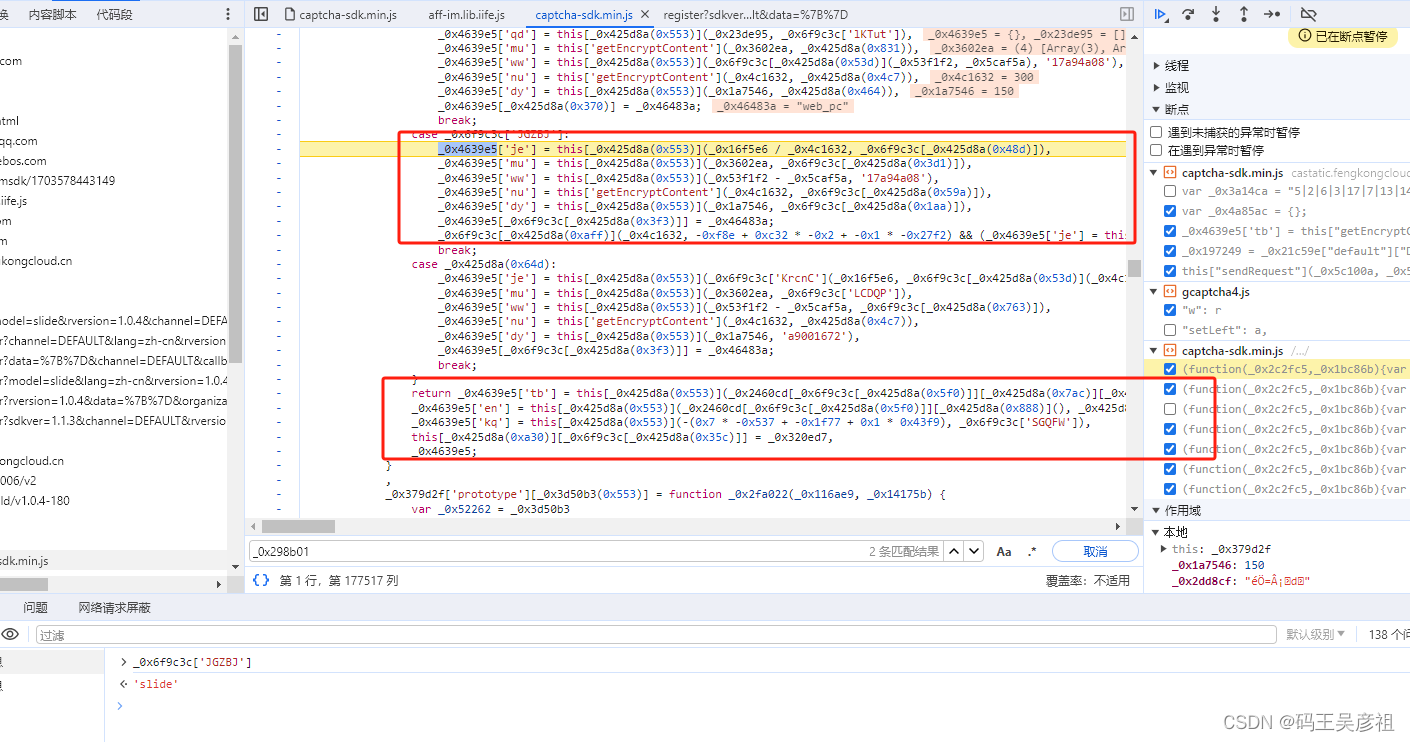This screenshot has height=742, width=1410.
Task: Click the 取消 cancel search button
Action: tap(1095, 551)
